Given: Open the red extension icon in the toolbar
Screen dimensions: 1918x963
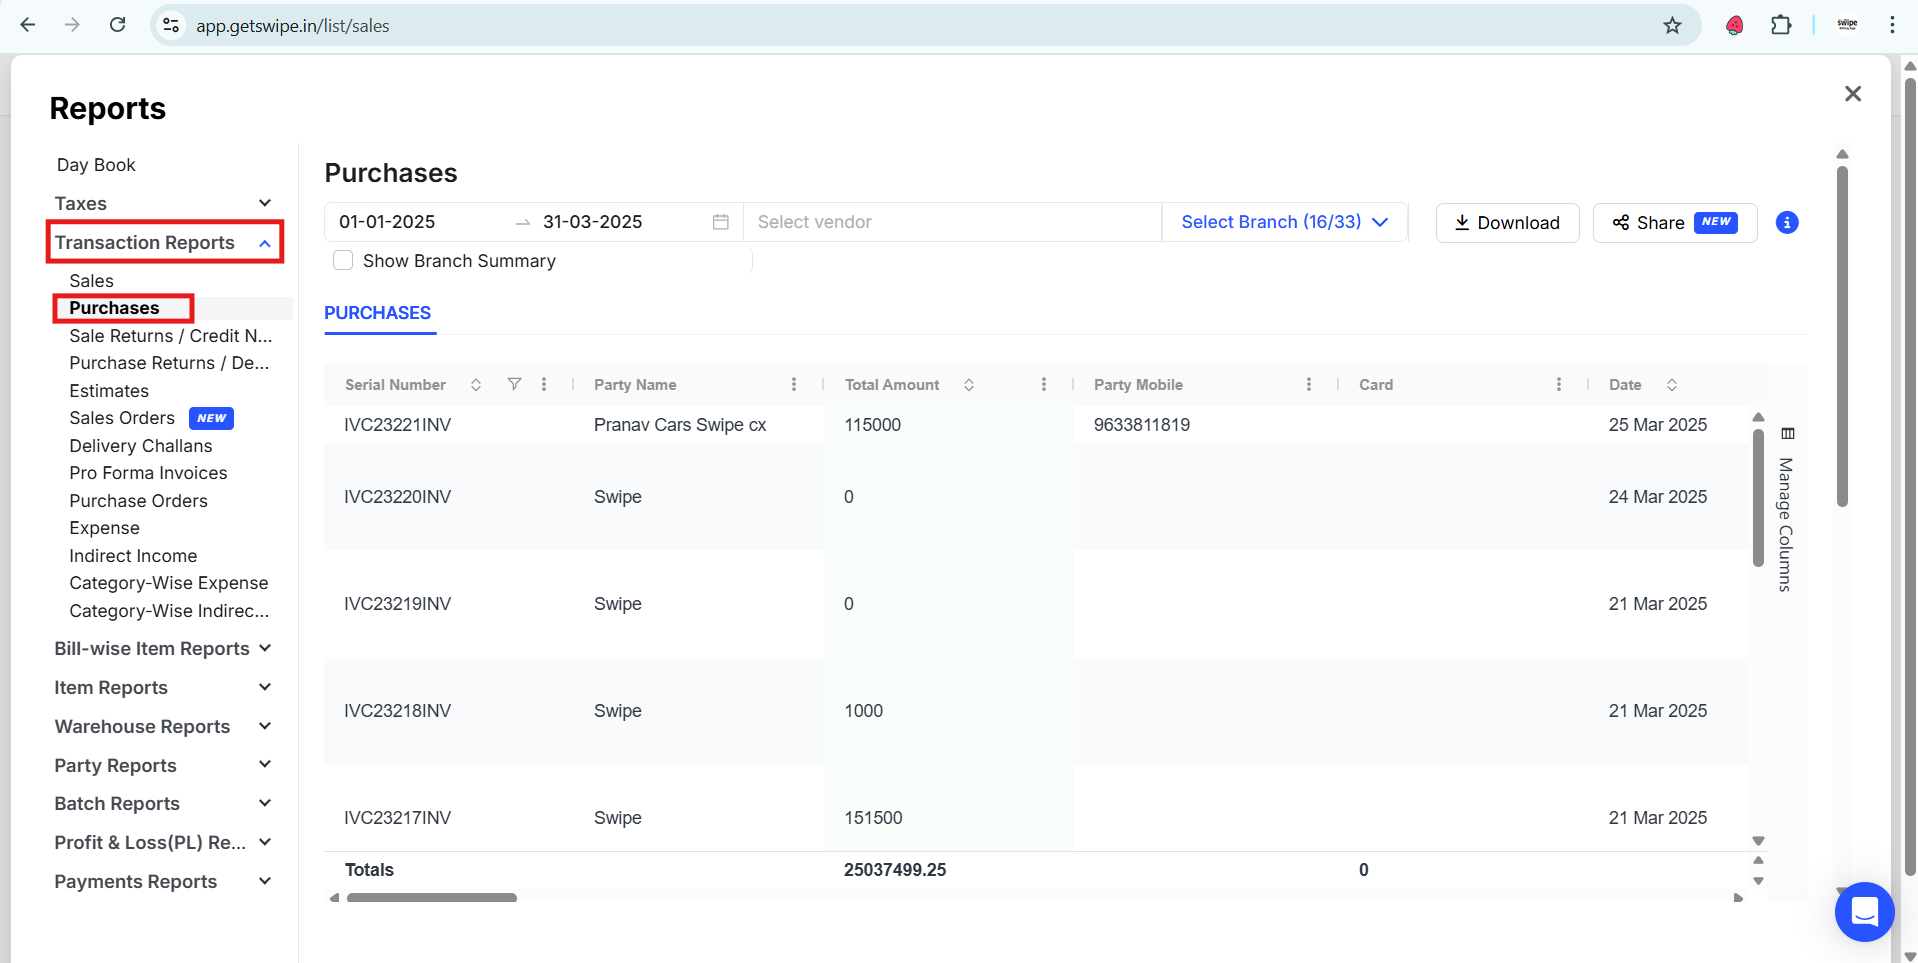Looking at the screenshot, I should click(1735, 25).
